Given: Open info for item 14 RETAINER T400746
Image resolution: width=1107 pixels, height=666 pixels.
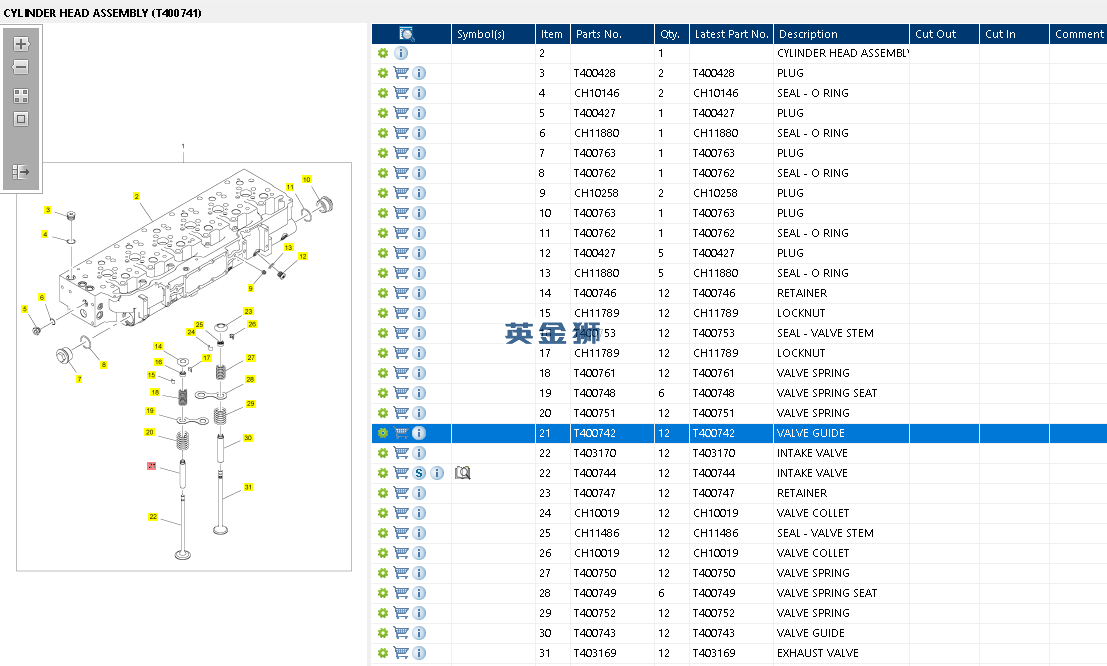Looking at the screenshot, I should click(419, 293).
